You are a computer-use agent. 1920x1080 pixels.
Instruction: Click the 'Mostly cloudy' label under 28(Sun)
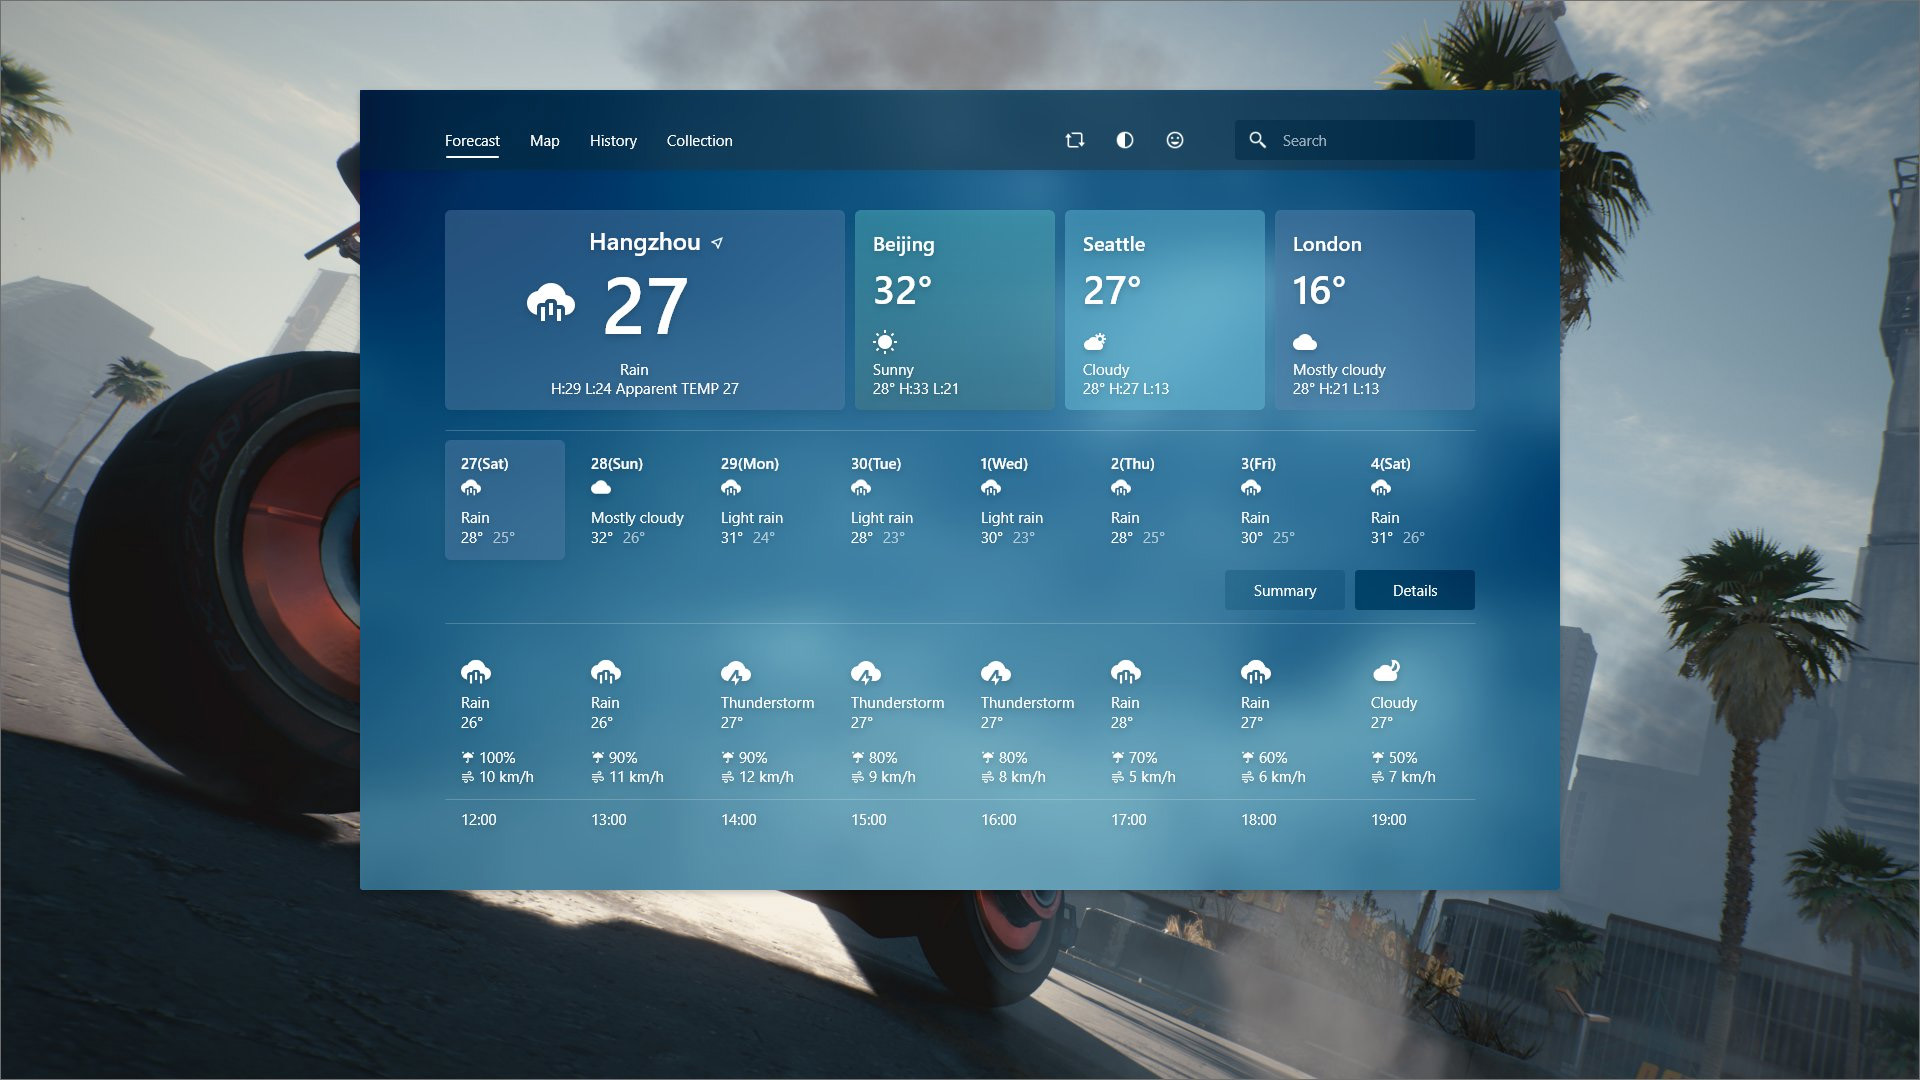pos(637,518)
